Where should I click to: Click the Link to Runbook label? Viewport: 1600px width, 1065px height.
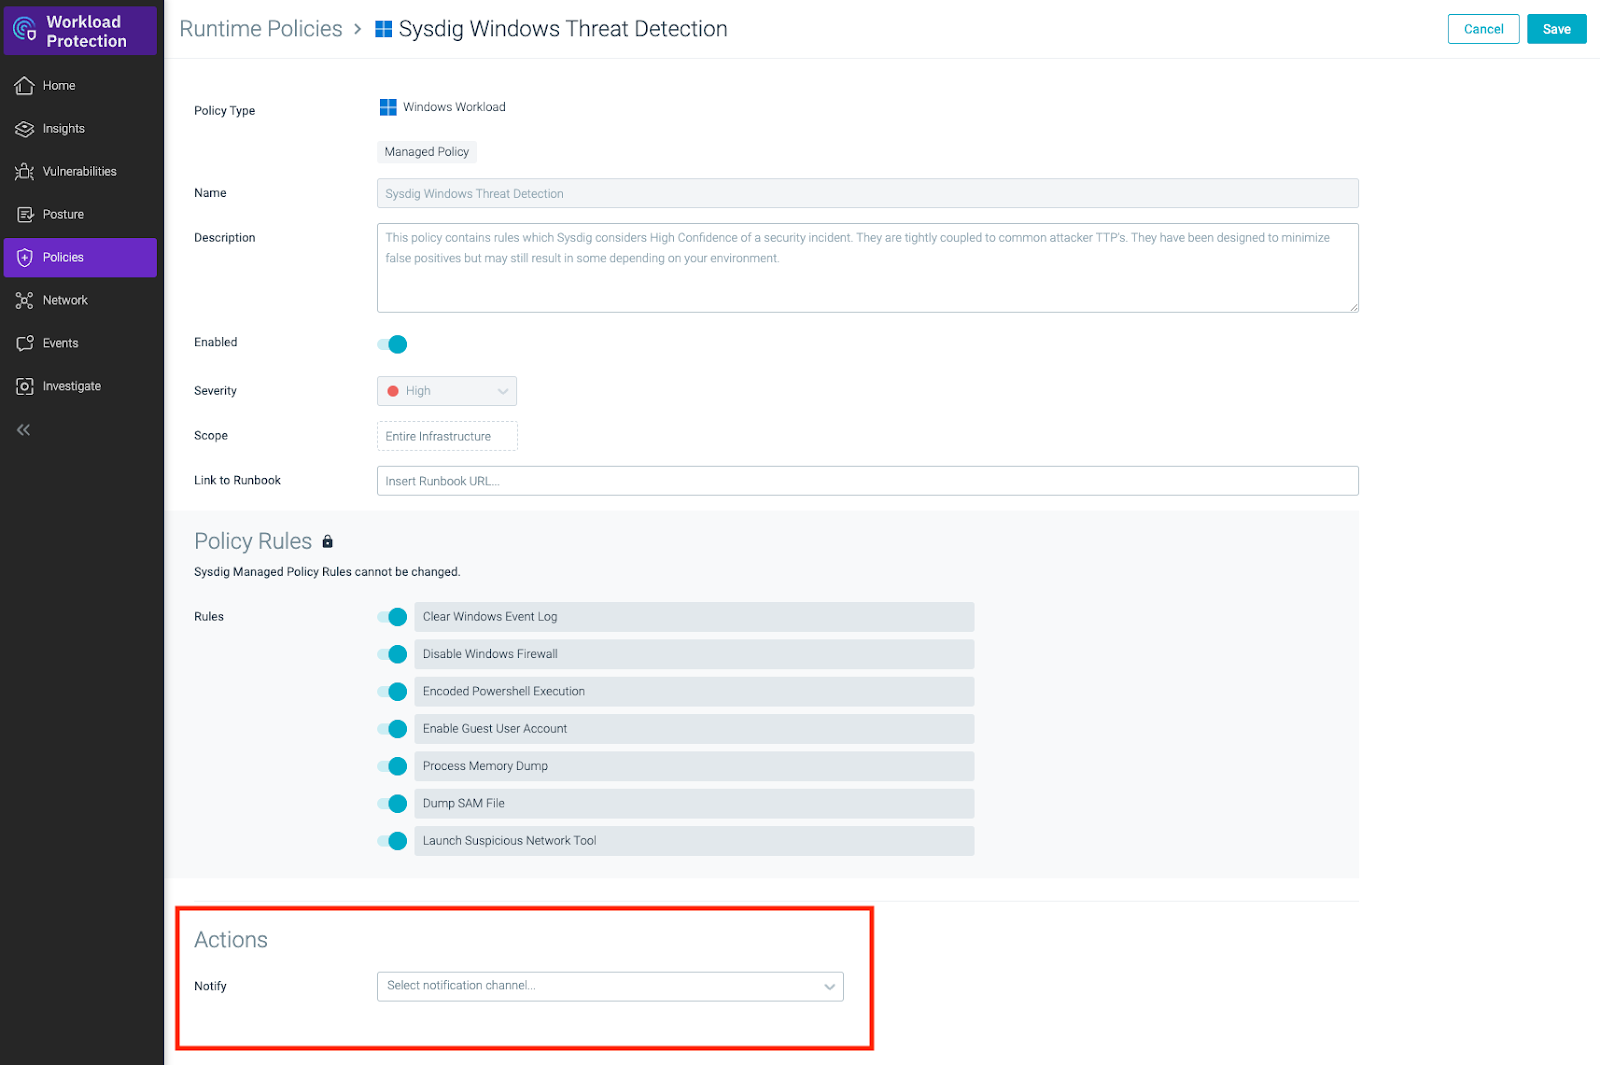pos(237,481)
